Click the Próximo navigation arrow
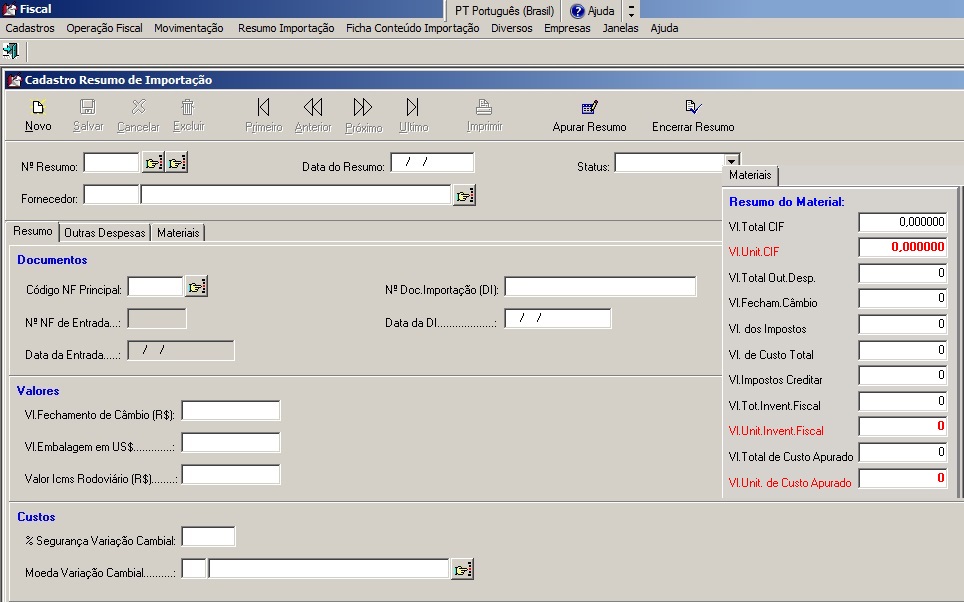The image size is (964, 603). [363, 108]
